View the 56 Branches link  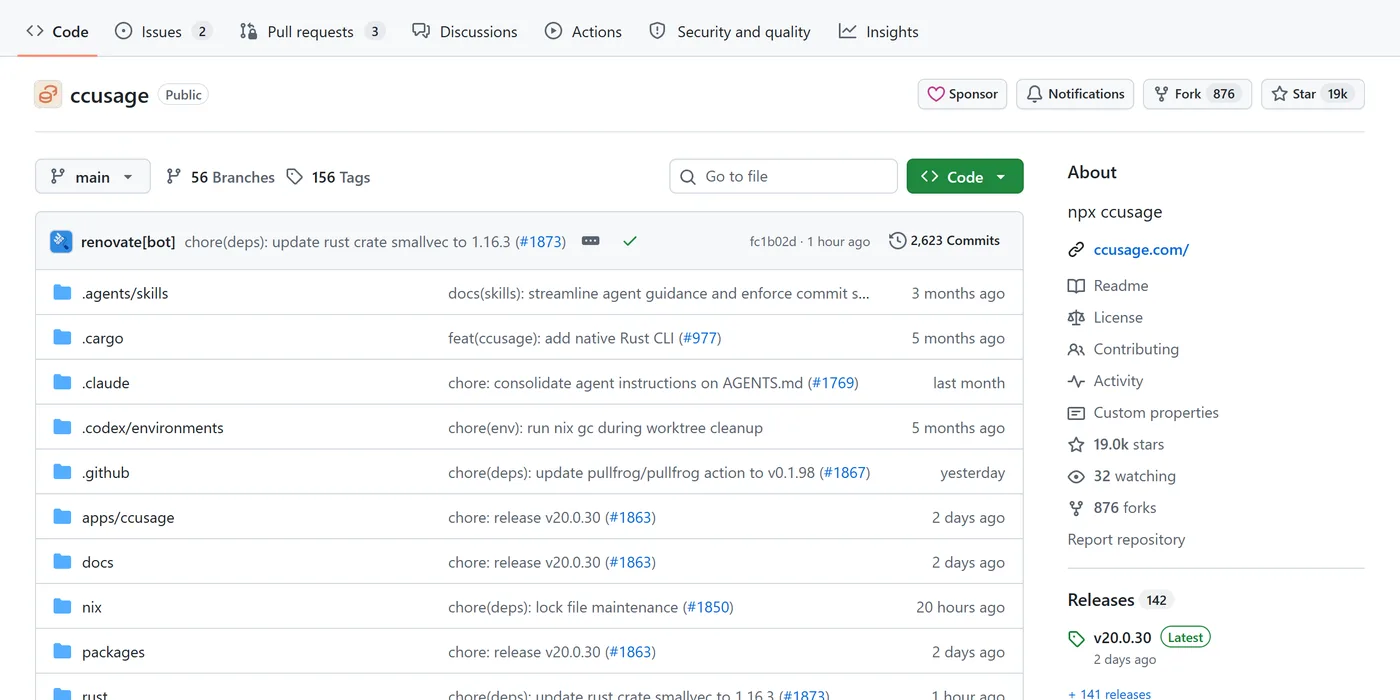[220, 177]
